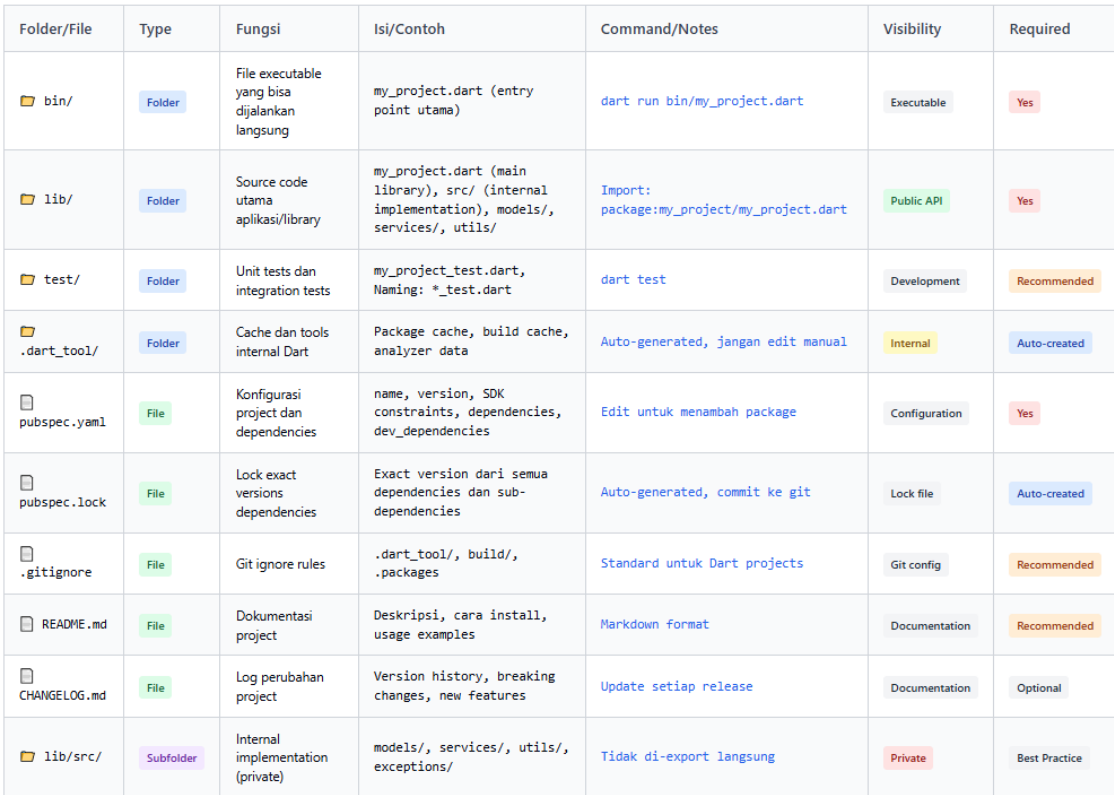Click the 'Tidak di-export langsung' note
This screenshot has width=1114, height=795.
687,757
